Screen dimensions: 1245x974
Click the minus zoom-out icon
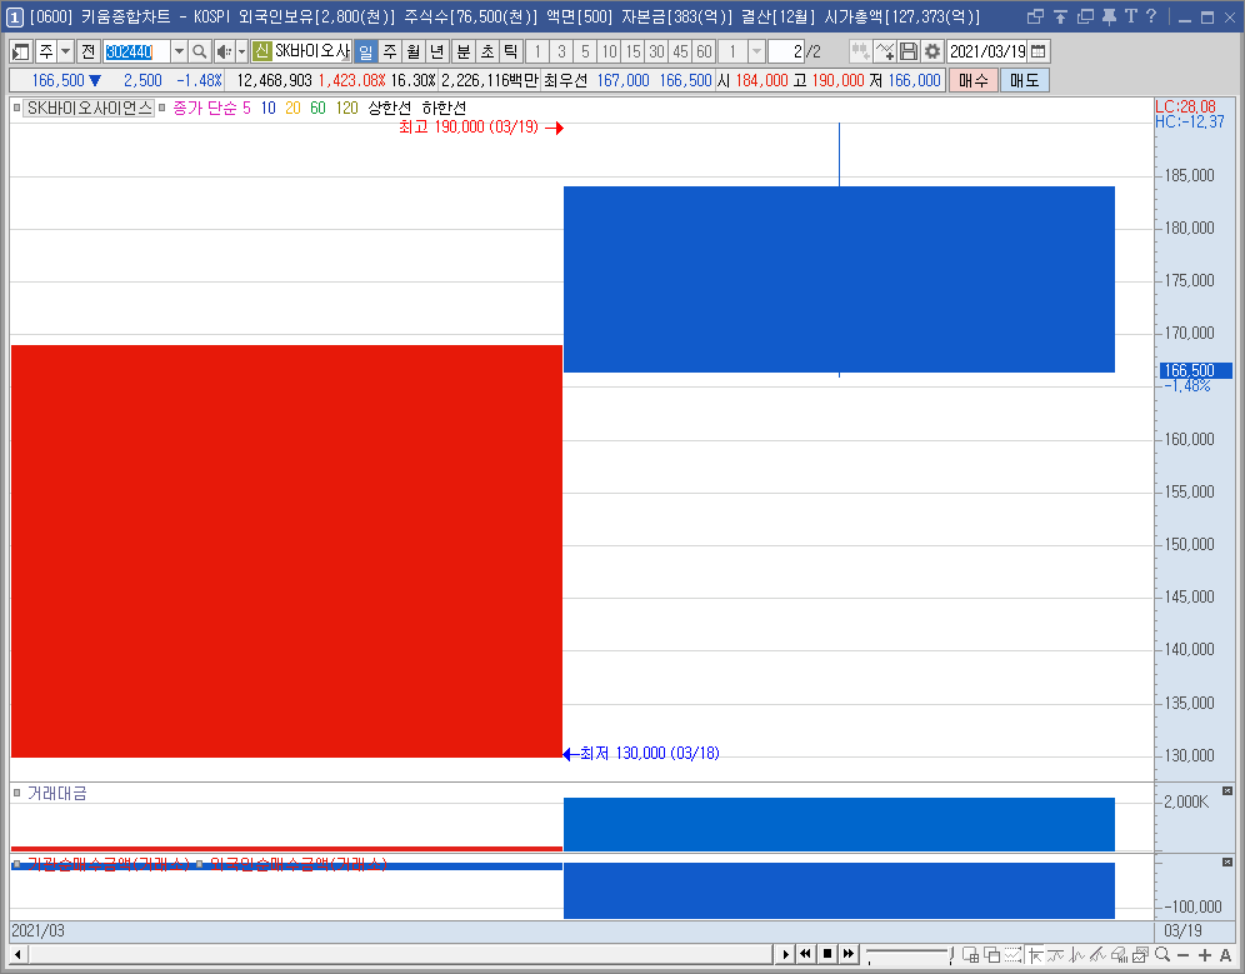[1183, 955]
